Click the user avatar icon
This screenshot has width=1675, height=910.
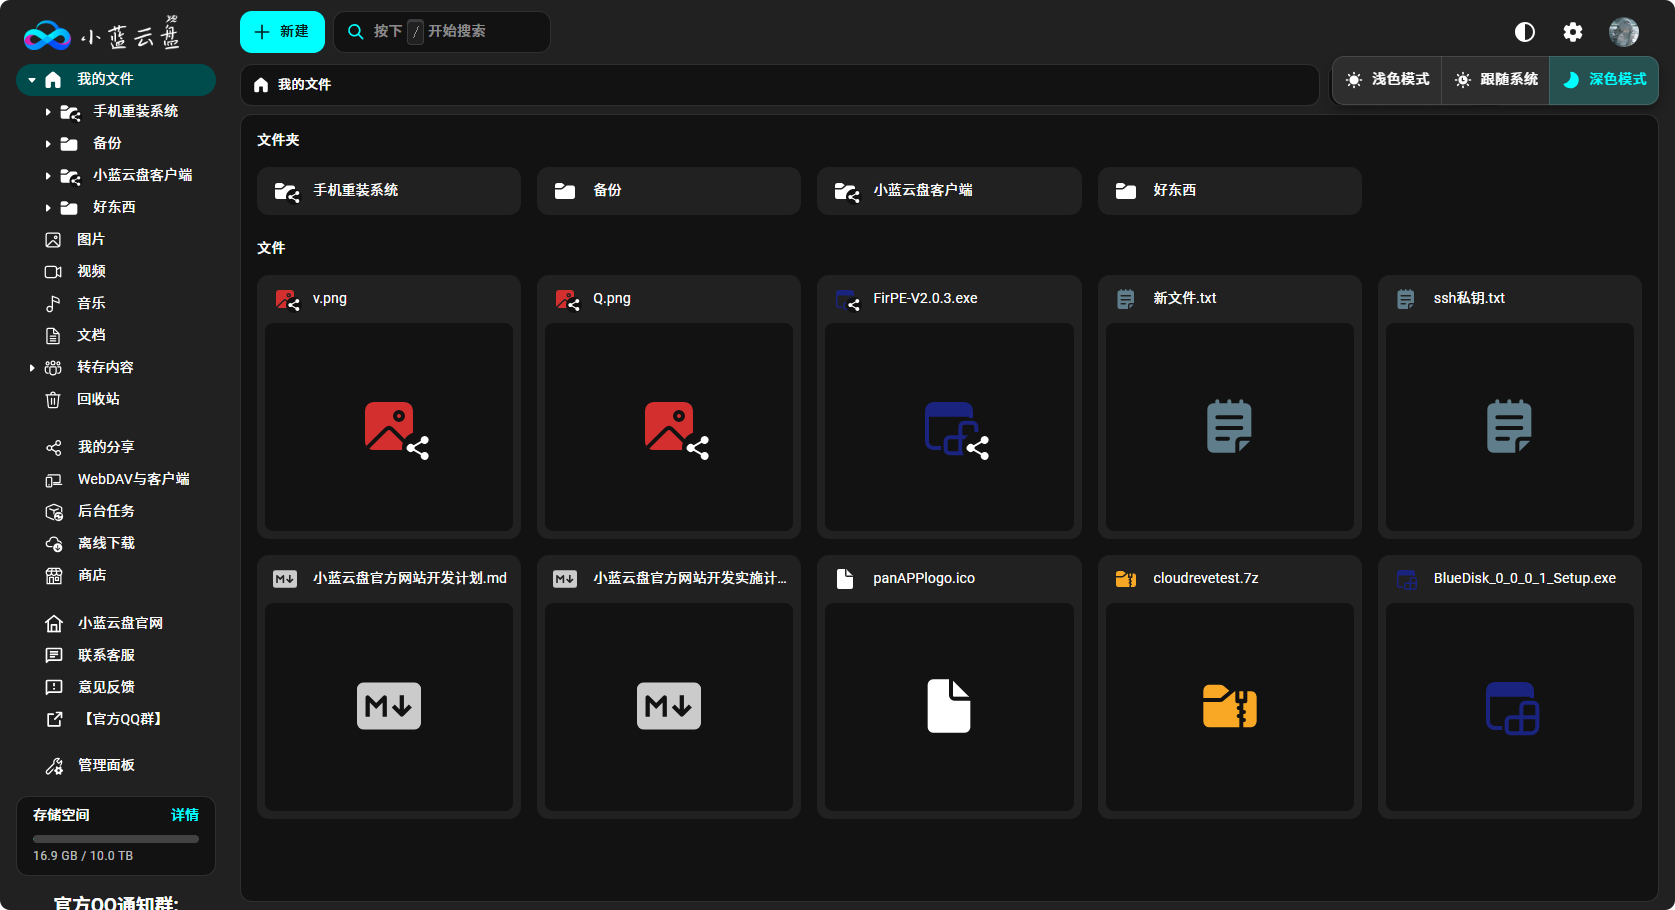click(1623, 32)
